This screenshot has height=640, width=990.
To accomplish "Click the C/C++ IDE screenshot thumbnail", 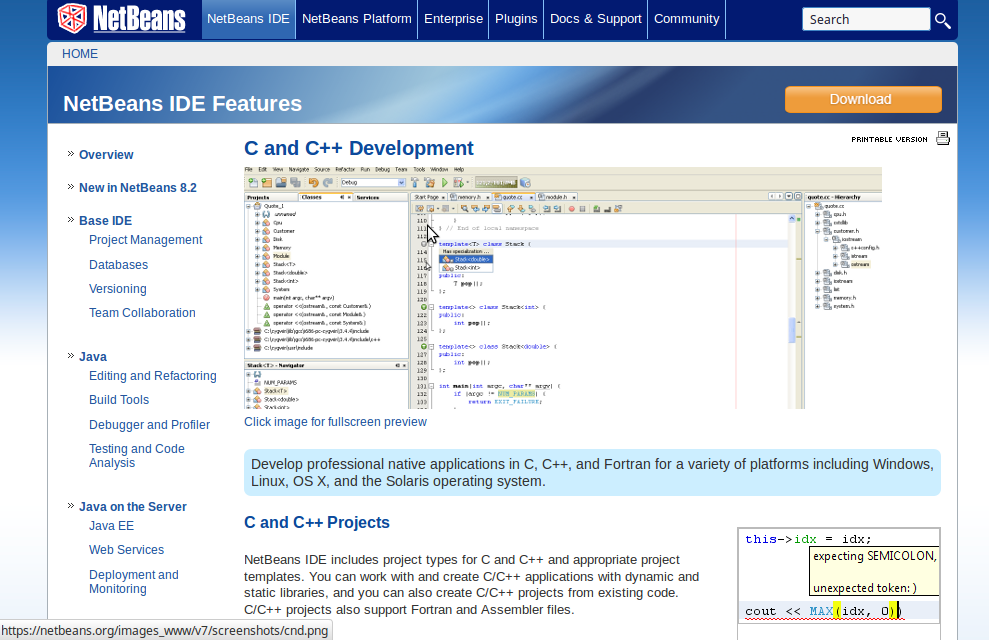I will pos(563,287).
